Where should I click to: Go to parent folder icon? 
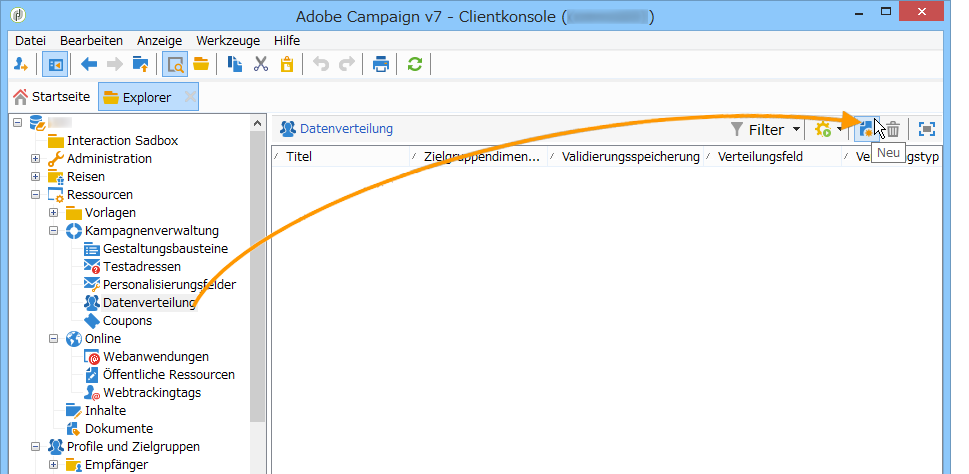(x=141, y=64)
